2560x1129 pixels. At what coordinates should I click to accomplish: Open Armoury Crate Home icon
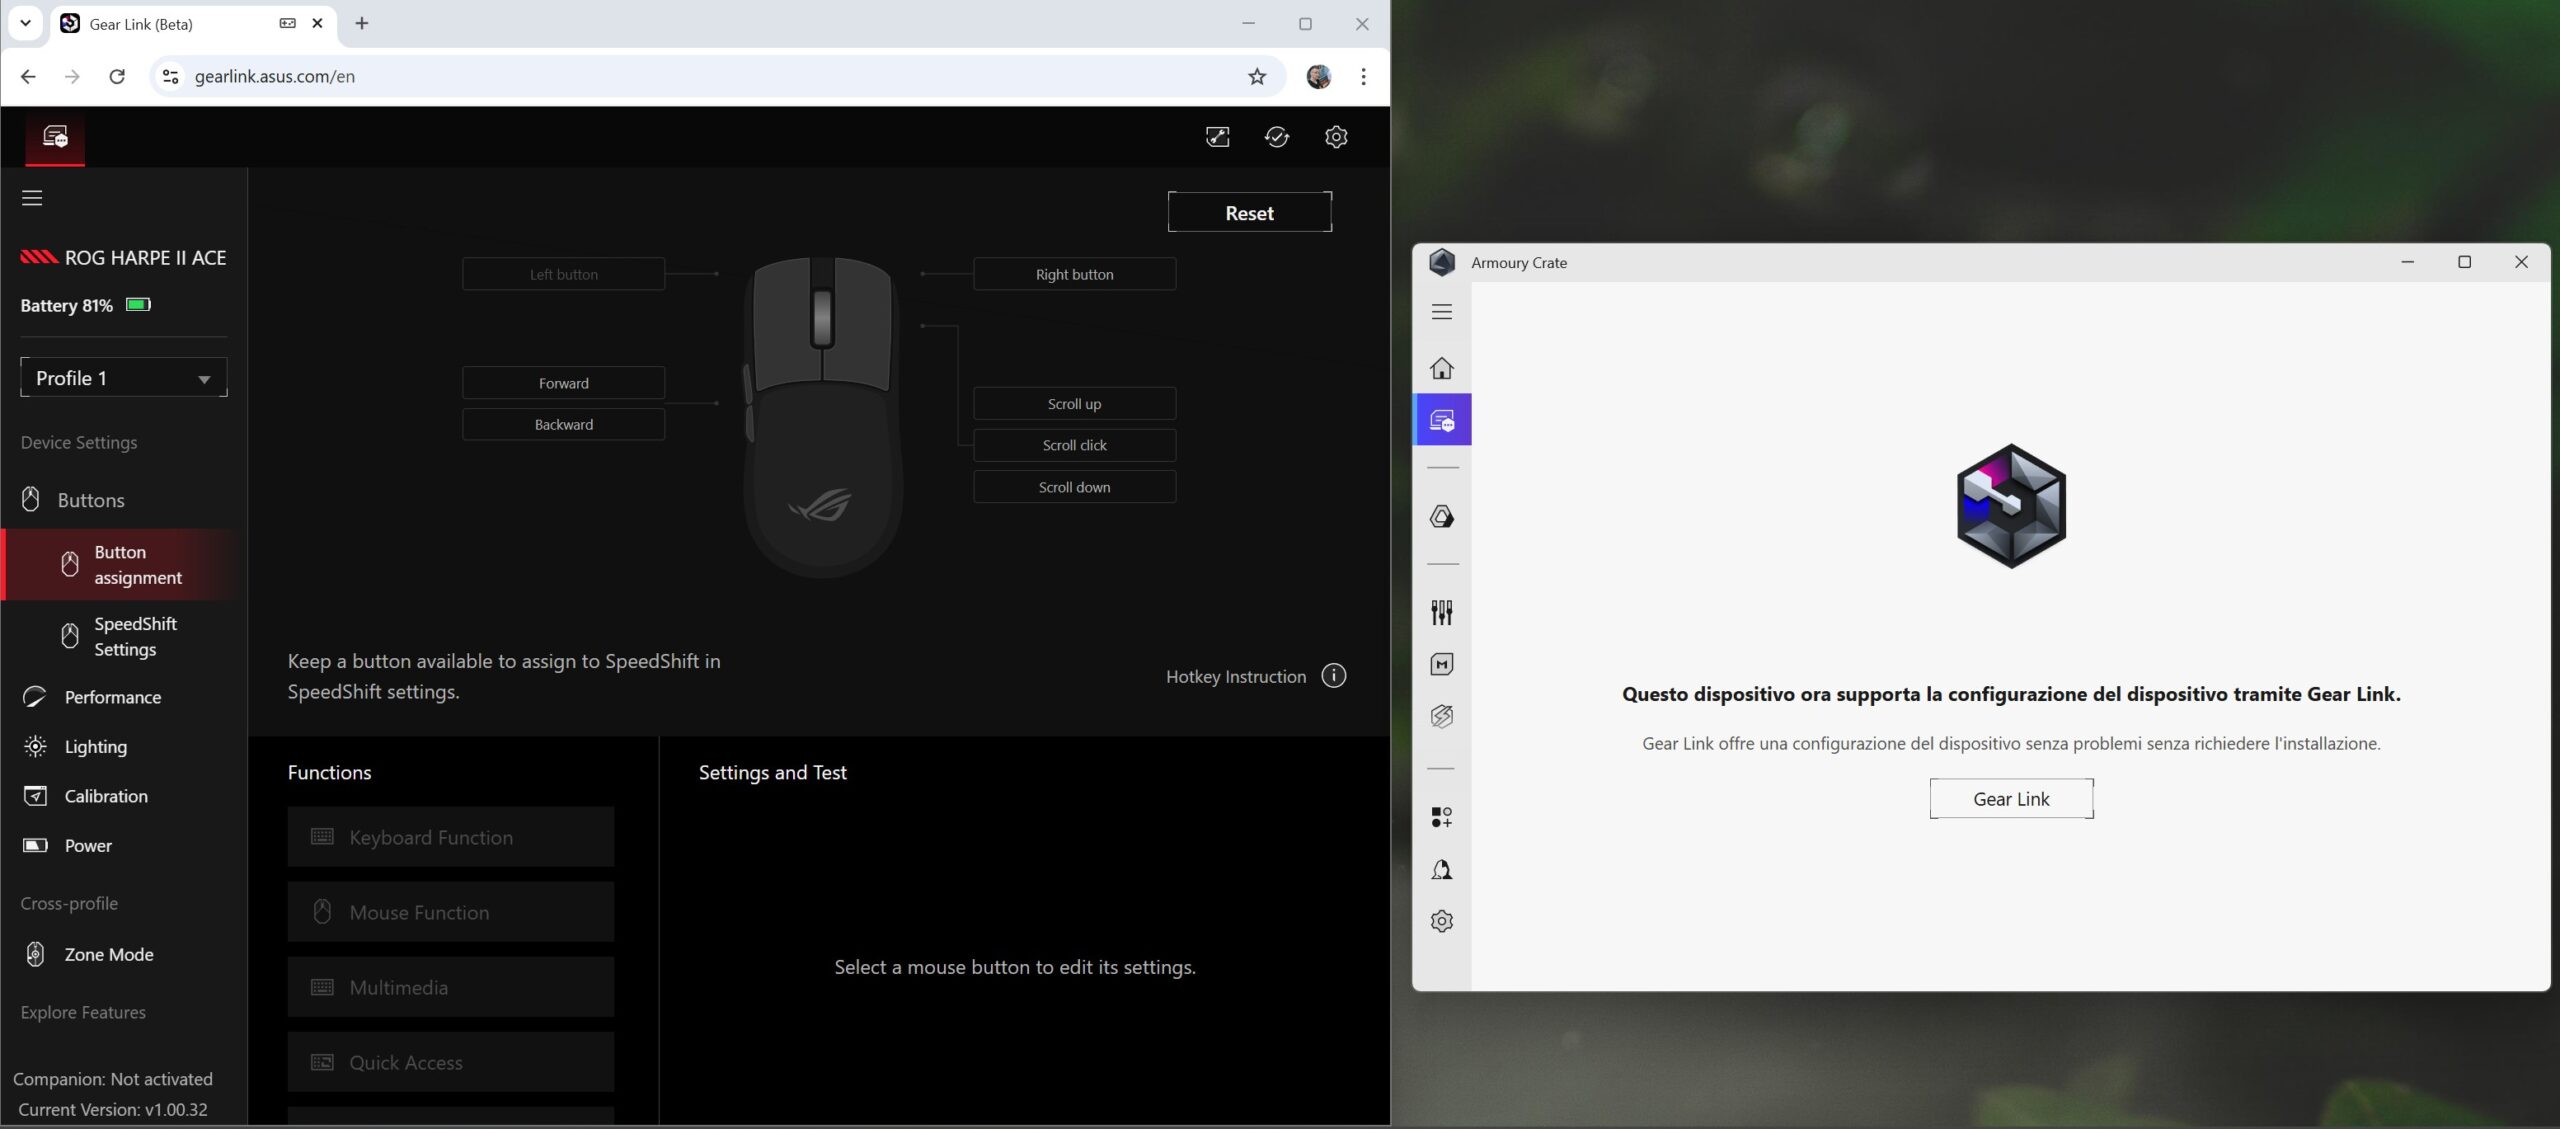1441,368
